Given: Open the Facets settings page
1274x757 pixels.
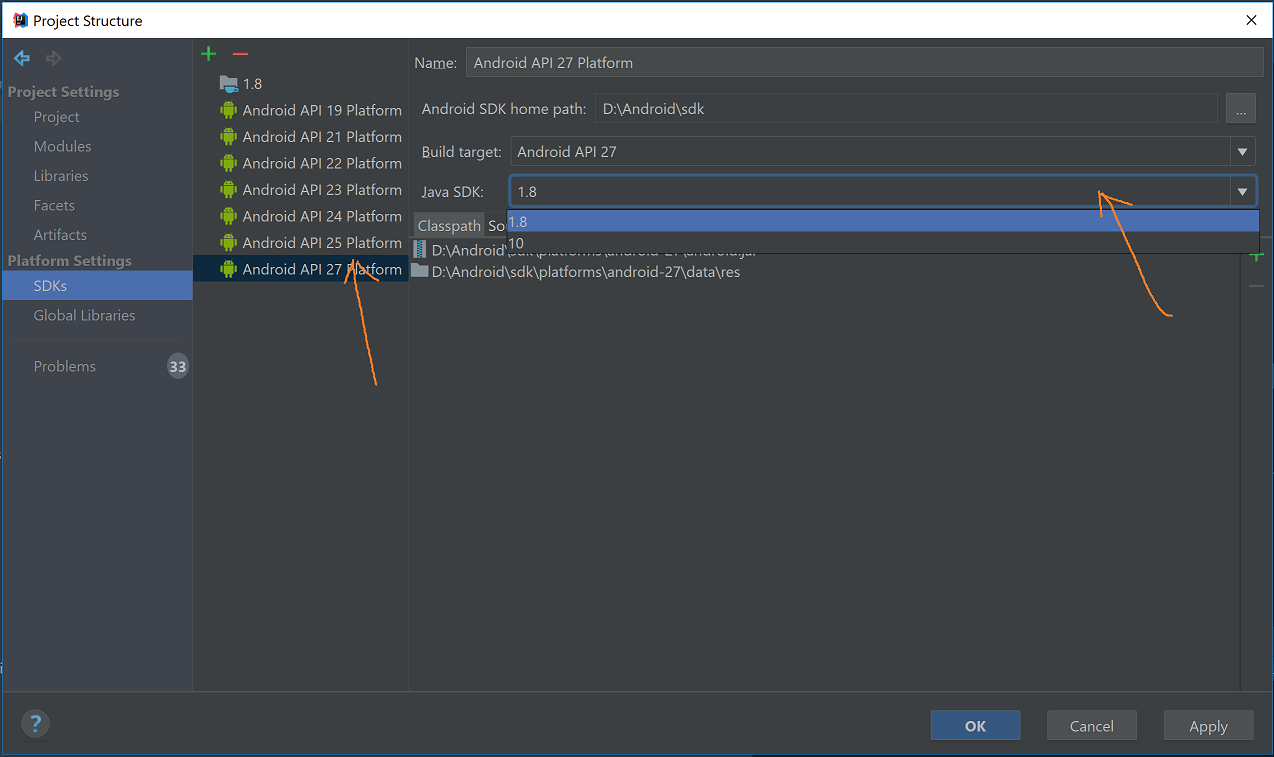Looking at the screenshot, I should (x=54, y=205).
